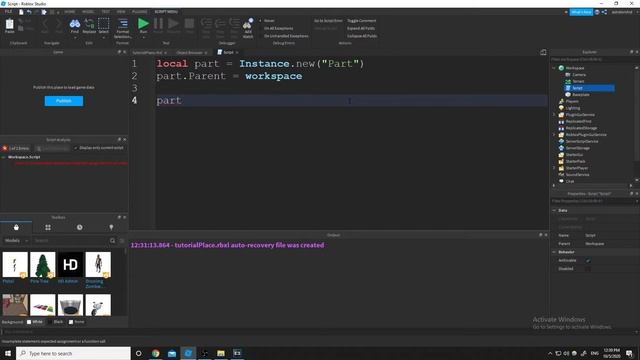
Task: Open Mail app from the taskbar
Action: [x=172, y=353]
